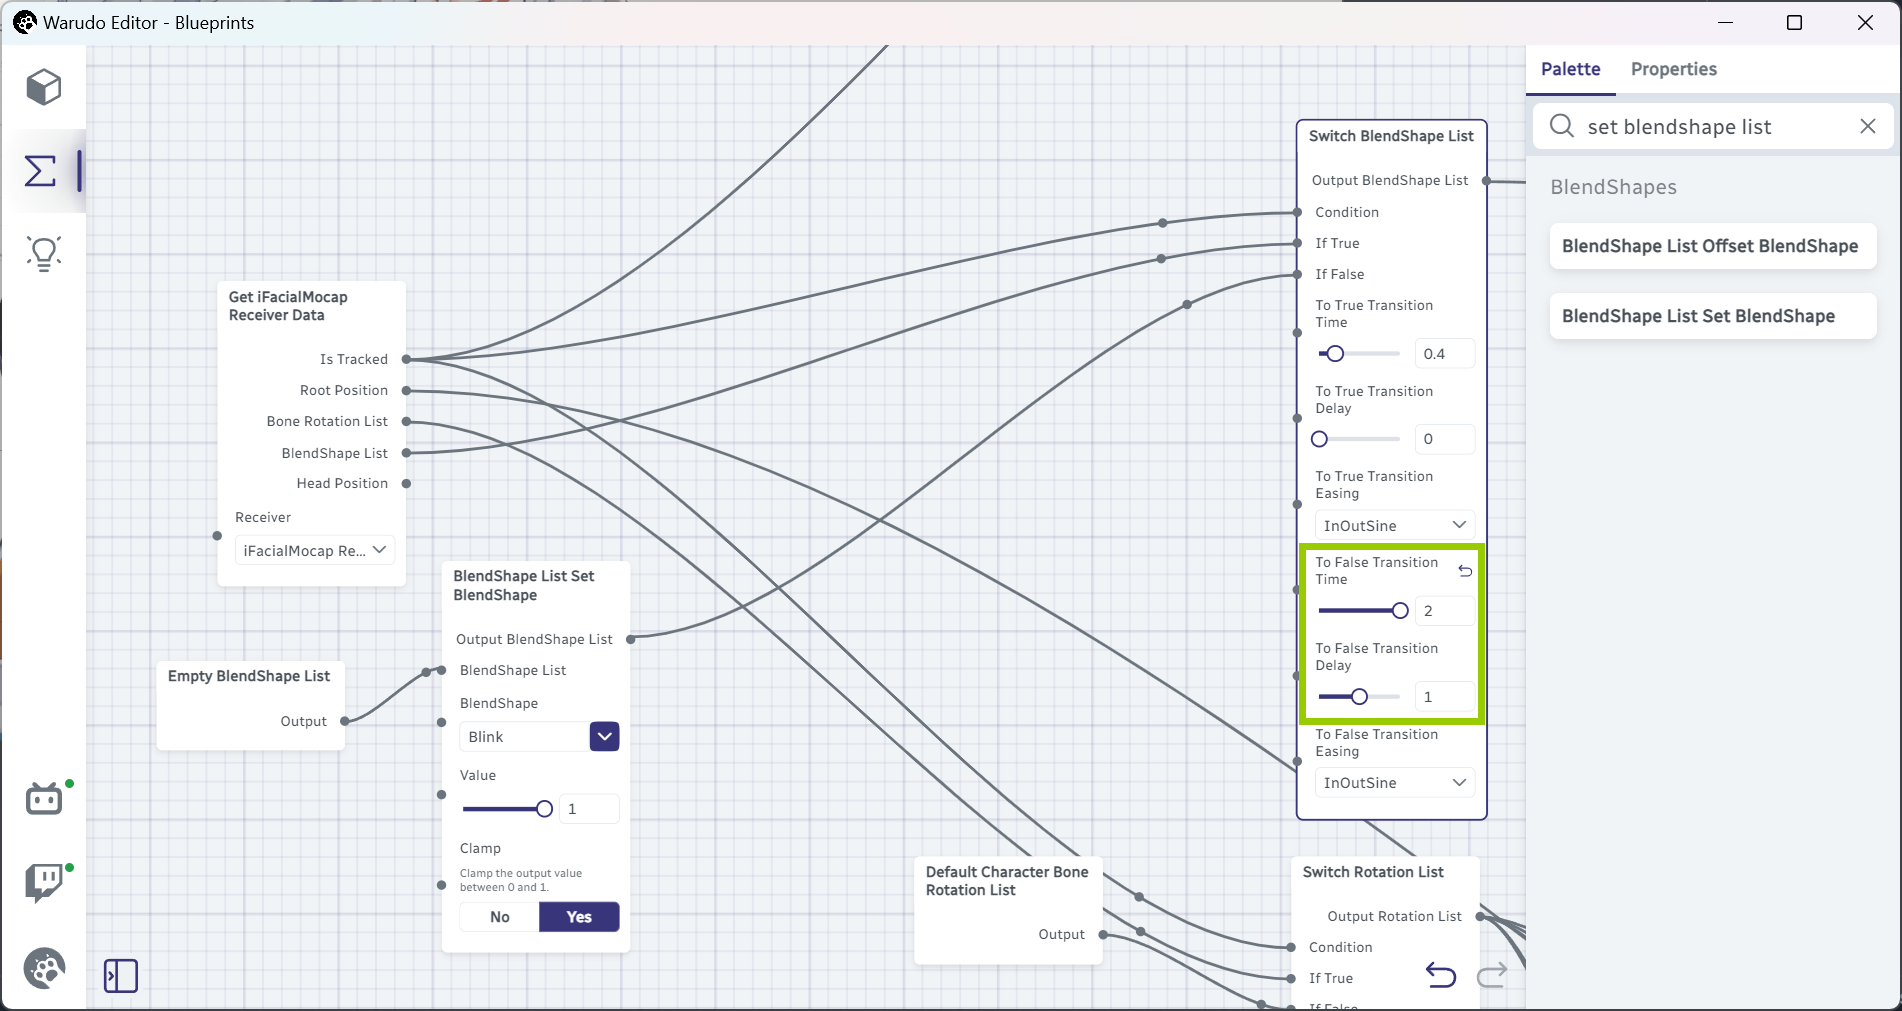This screenshot has height=1011, width=1902.
Task: Switch to the Palette tab
Action: pyautogui.click(x=1570, y=69)
